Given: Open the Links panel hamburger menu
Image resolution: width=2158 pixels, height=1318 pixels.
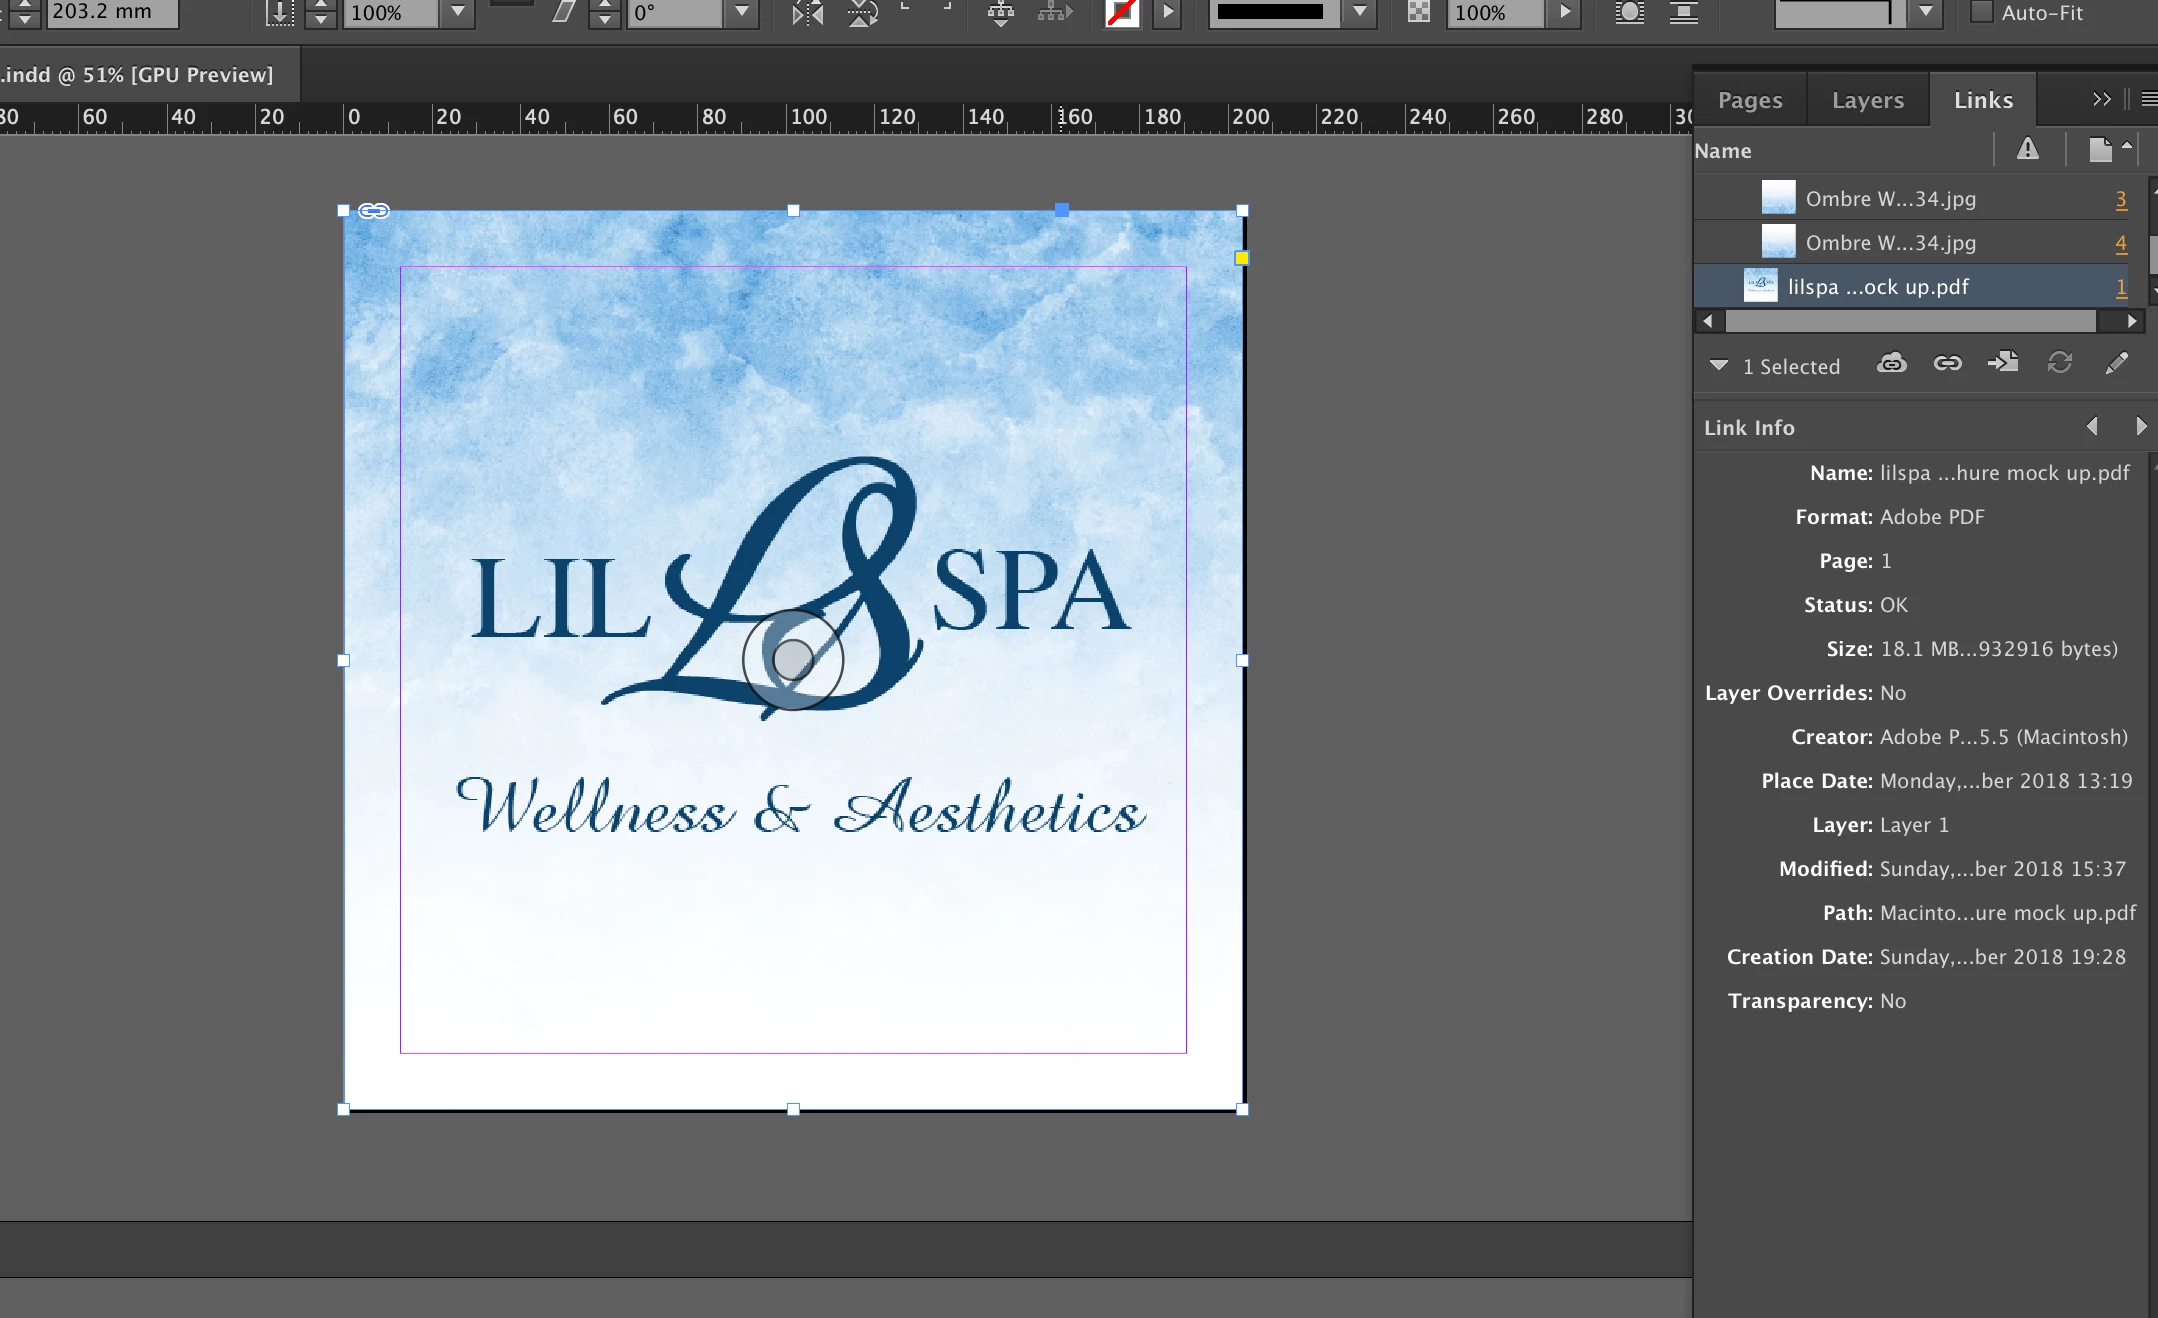Looking at the screenshot, I should click(2148, 99).
